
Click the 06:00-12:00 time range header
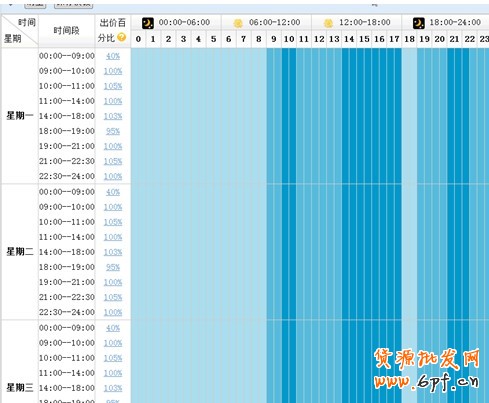click(275, 22)
